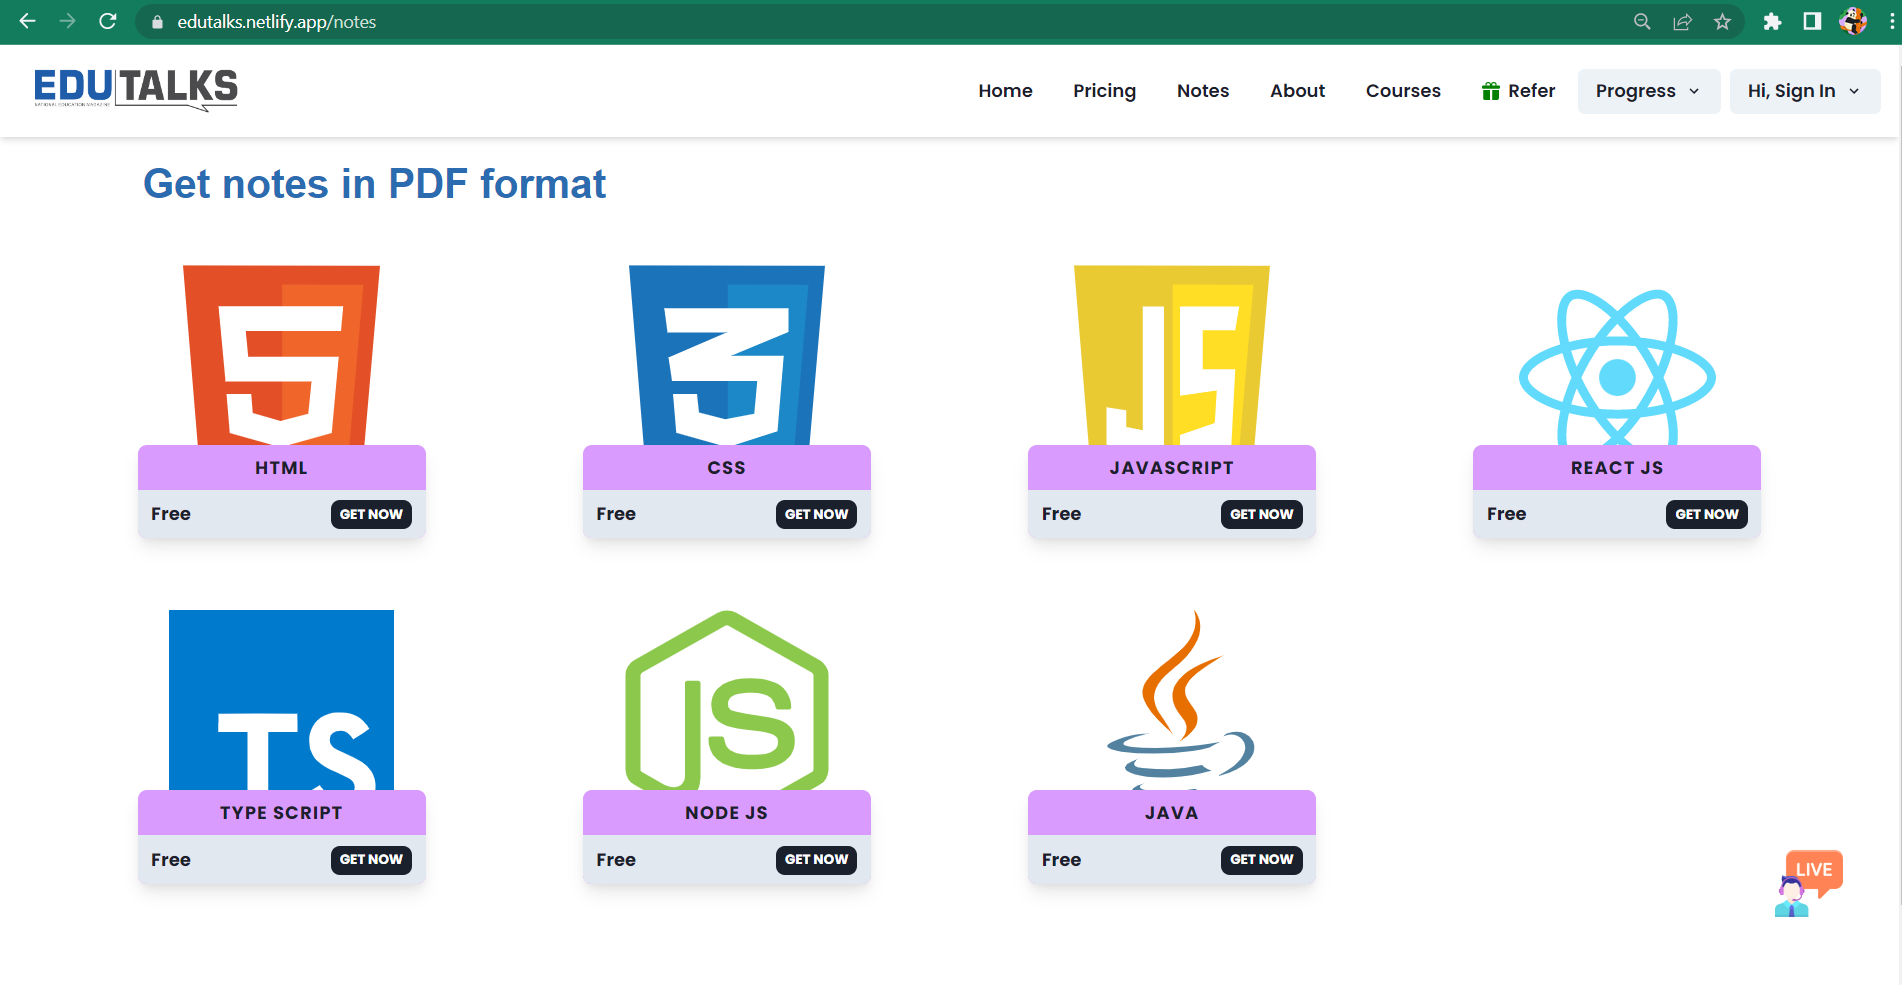Click the green gift Refer icon
Viewport: 1902px width, 985px height.
tap(1491, 91)
